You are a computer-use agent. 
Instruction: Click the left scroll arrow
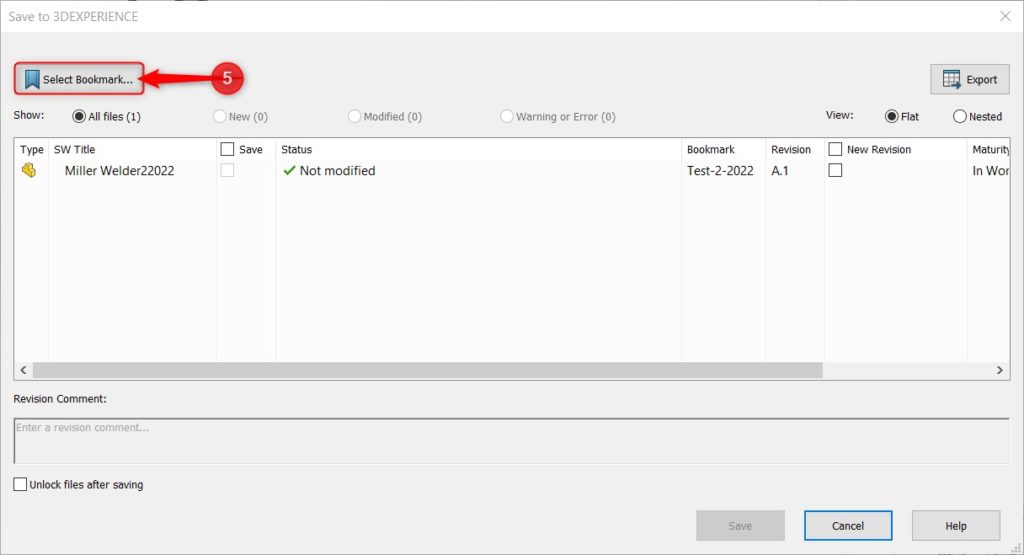[x=24, y=370]
